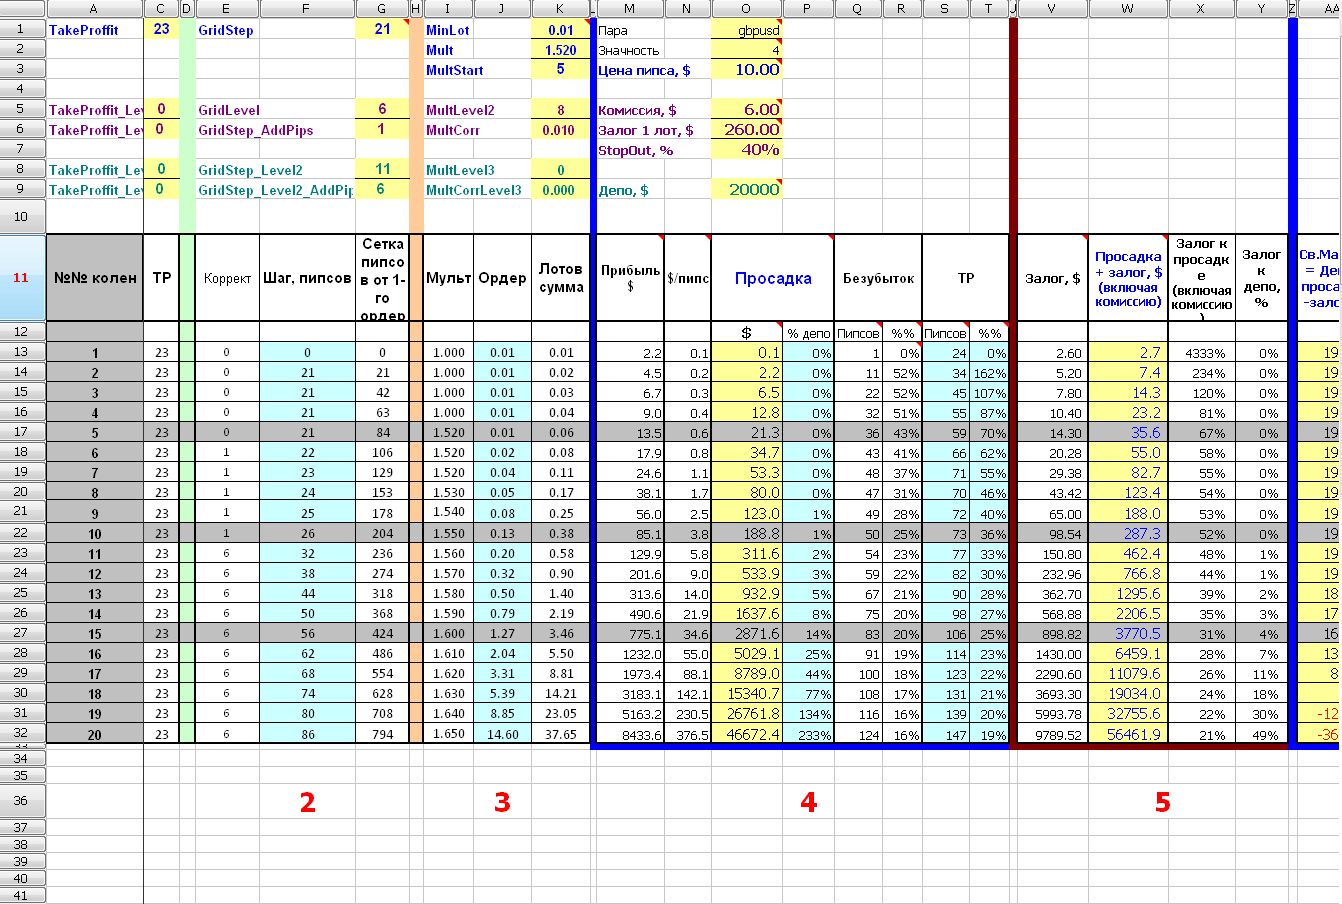Select the Цена пипса value 10.00
Image resolution: width=1342 pixels, height=904 pixels.
(x=747, y=70)
